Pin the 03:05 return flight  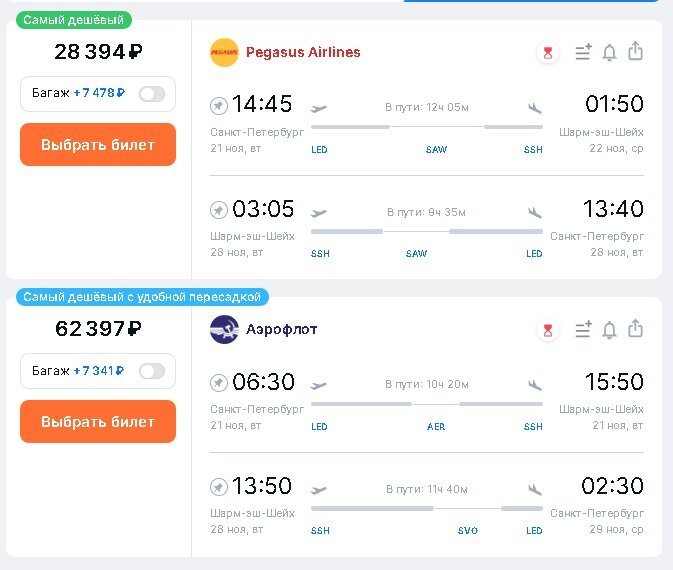pyautogui.click(x=218, y=210)
